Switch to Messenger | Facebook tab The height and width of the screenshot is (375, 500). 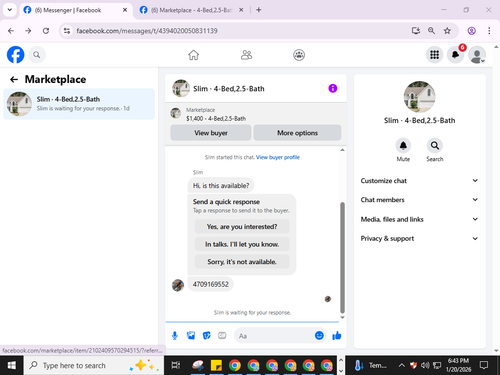76,10
